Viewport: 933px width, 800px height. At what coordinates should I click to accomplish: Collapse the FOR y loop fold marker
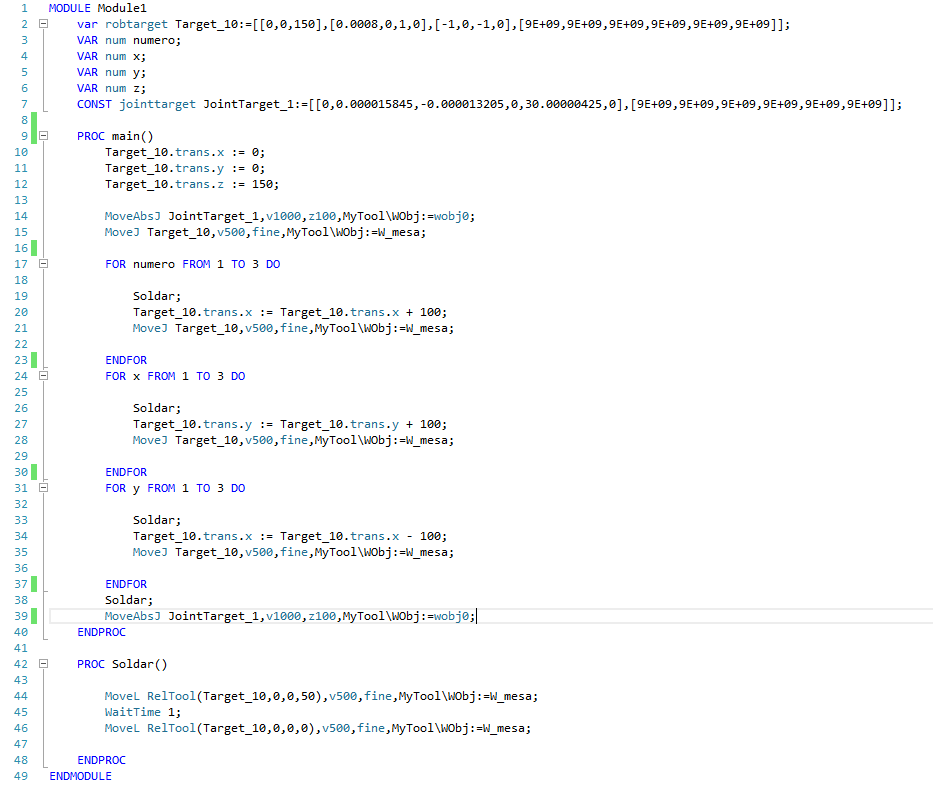coord(43,488)
